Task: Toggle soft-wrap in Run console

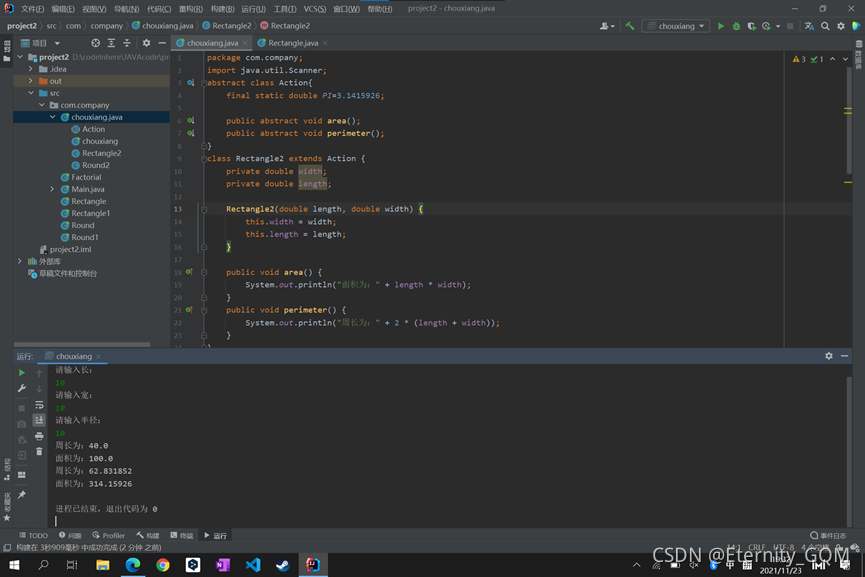Action: tap(39, 405)
